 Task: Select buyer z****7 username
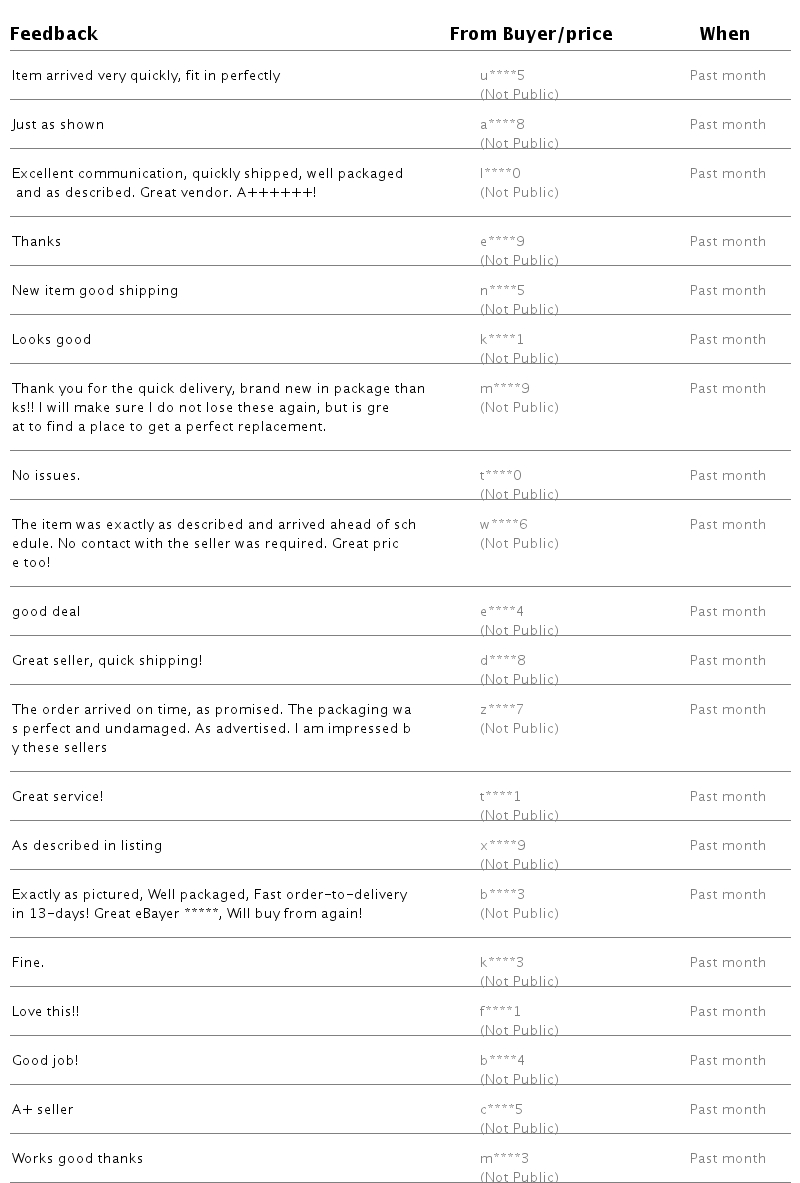(x=502, y=709)
